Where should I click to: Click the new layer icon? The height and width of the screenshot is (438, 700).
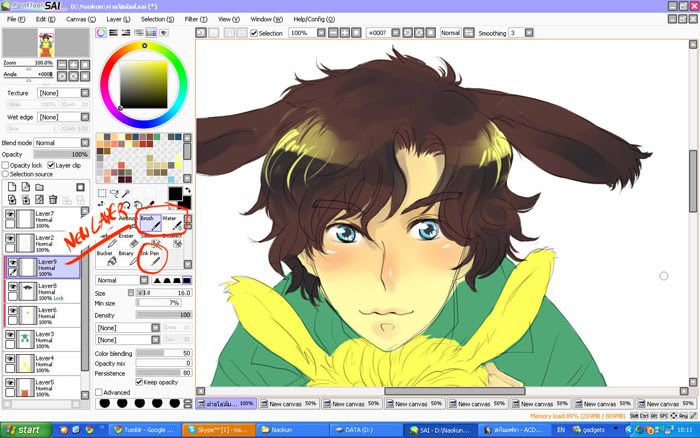point(11,187)
